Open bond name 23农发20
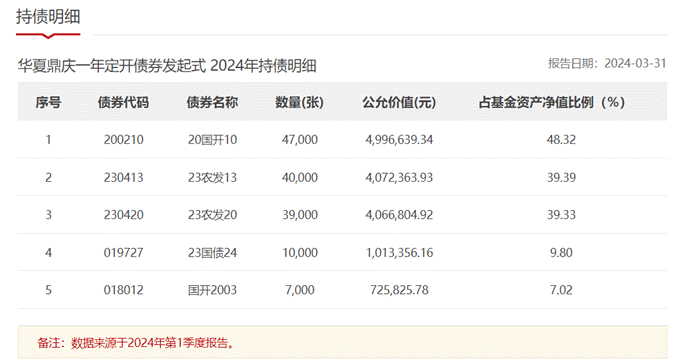687x363 pixels. click(212, 215)
